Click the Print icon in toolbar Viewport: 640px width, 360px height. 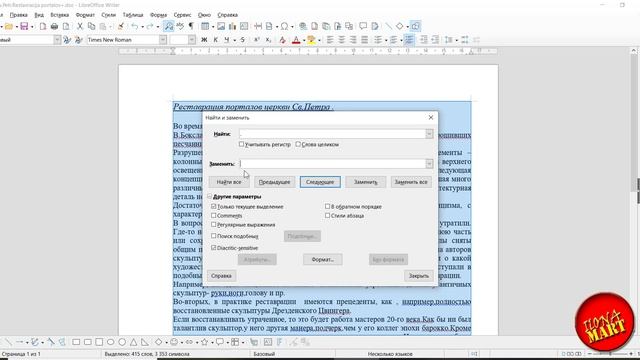54,27
